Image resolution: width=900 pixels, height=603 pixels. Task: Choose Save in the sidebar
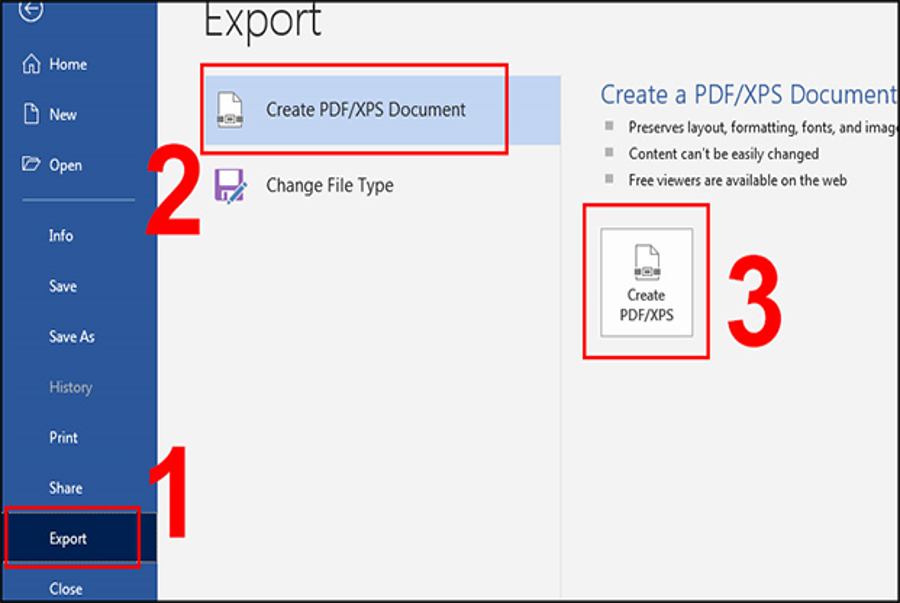pyautogui.click(x=63, y=286)
